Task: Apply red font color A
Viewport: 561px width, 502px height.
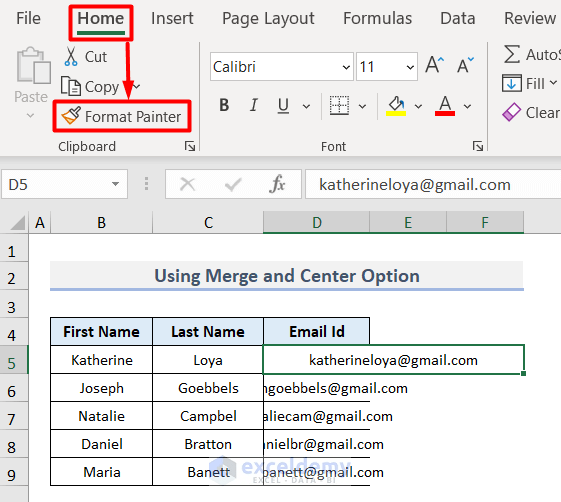Action: [445, 106]
